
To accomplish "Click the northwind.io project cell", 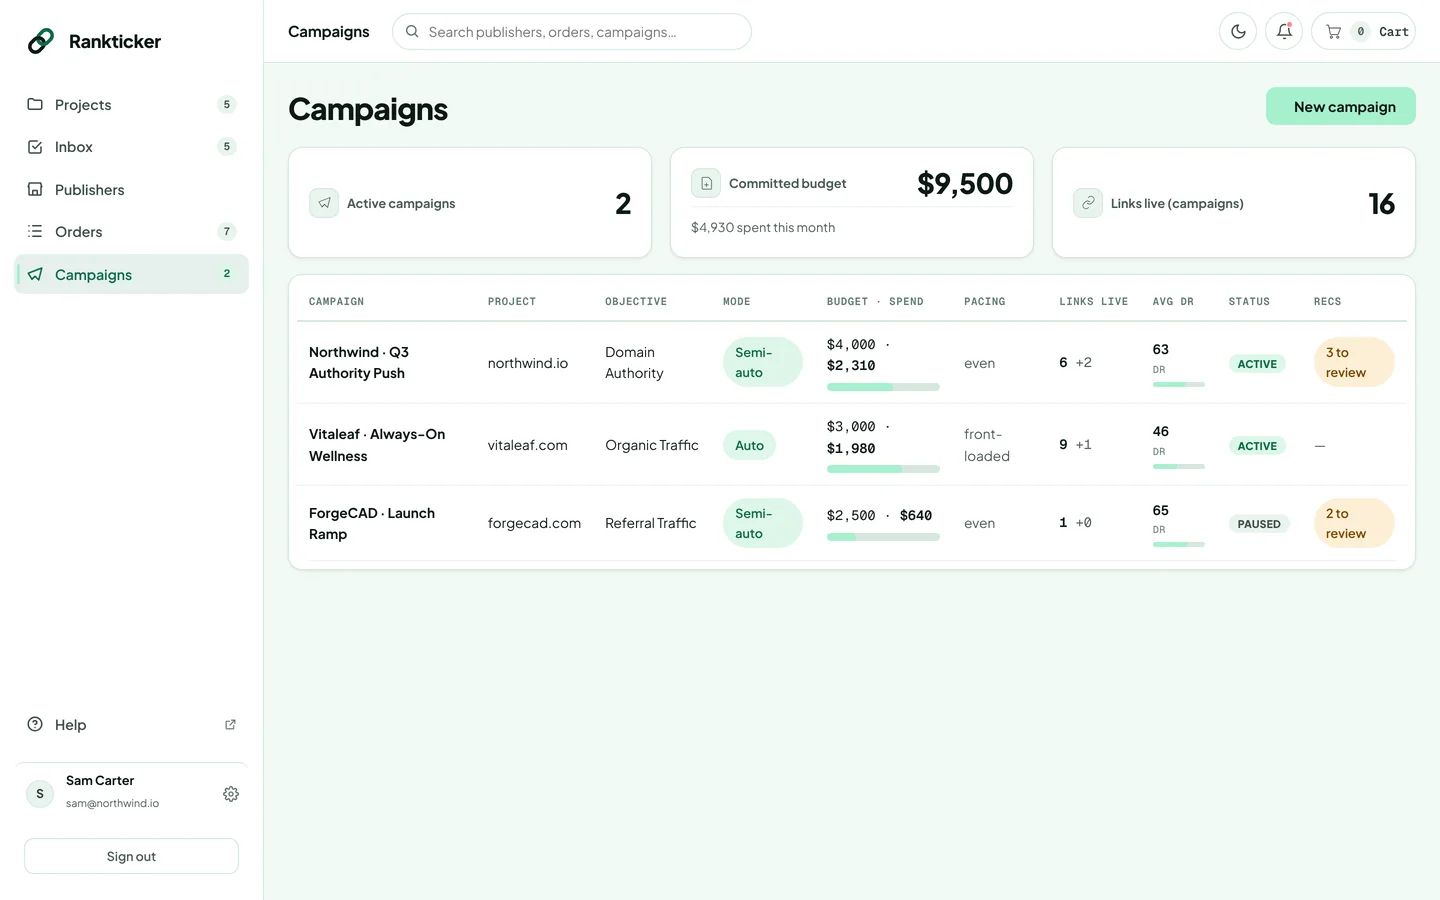I will pos(528,363).
